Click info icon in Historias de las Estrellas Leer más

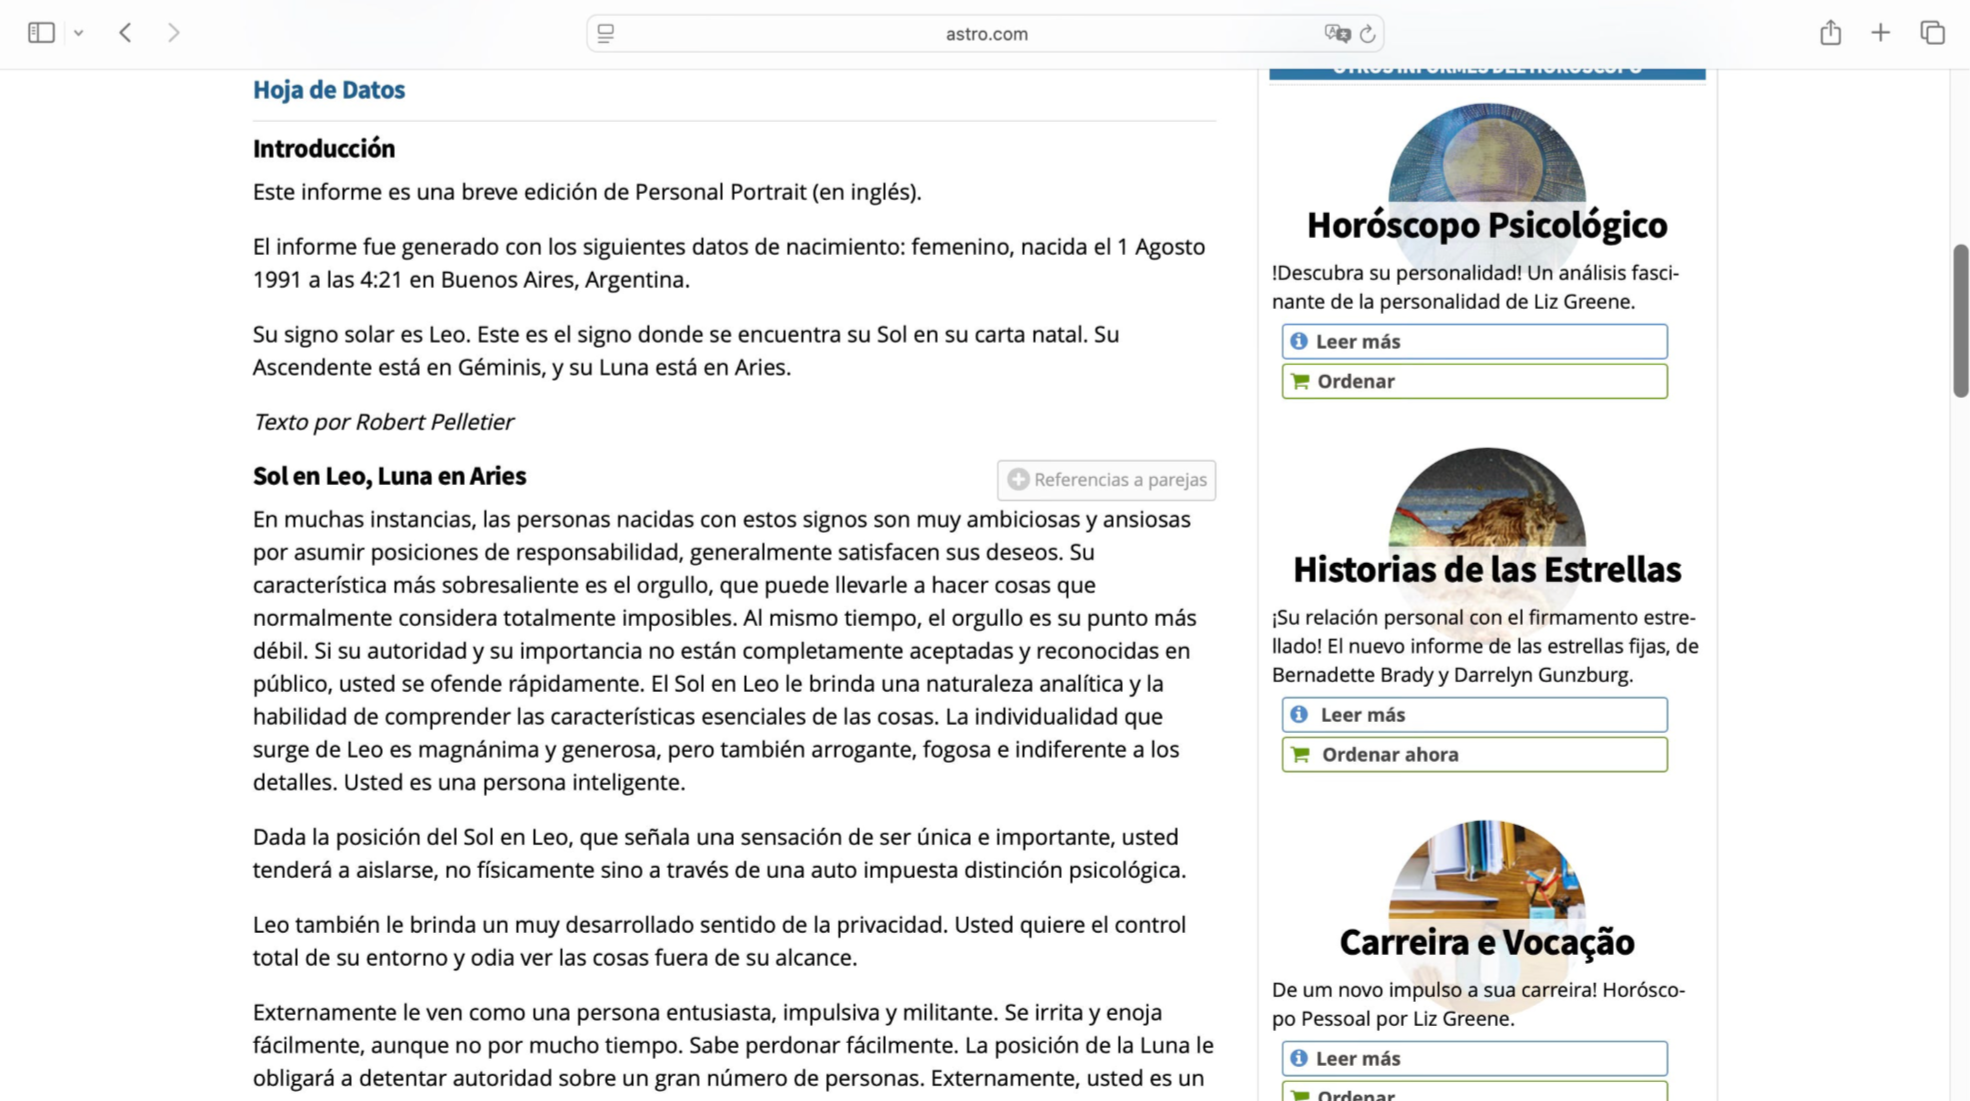(1298, 715)
